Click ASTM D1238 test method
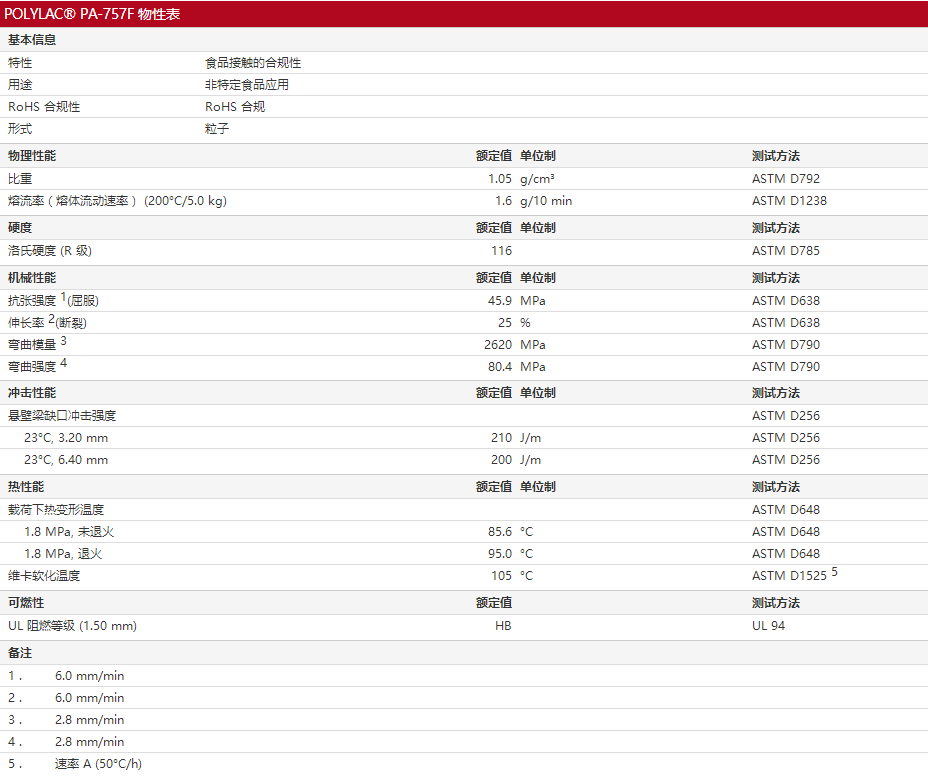 (790, 201)
